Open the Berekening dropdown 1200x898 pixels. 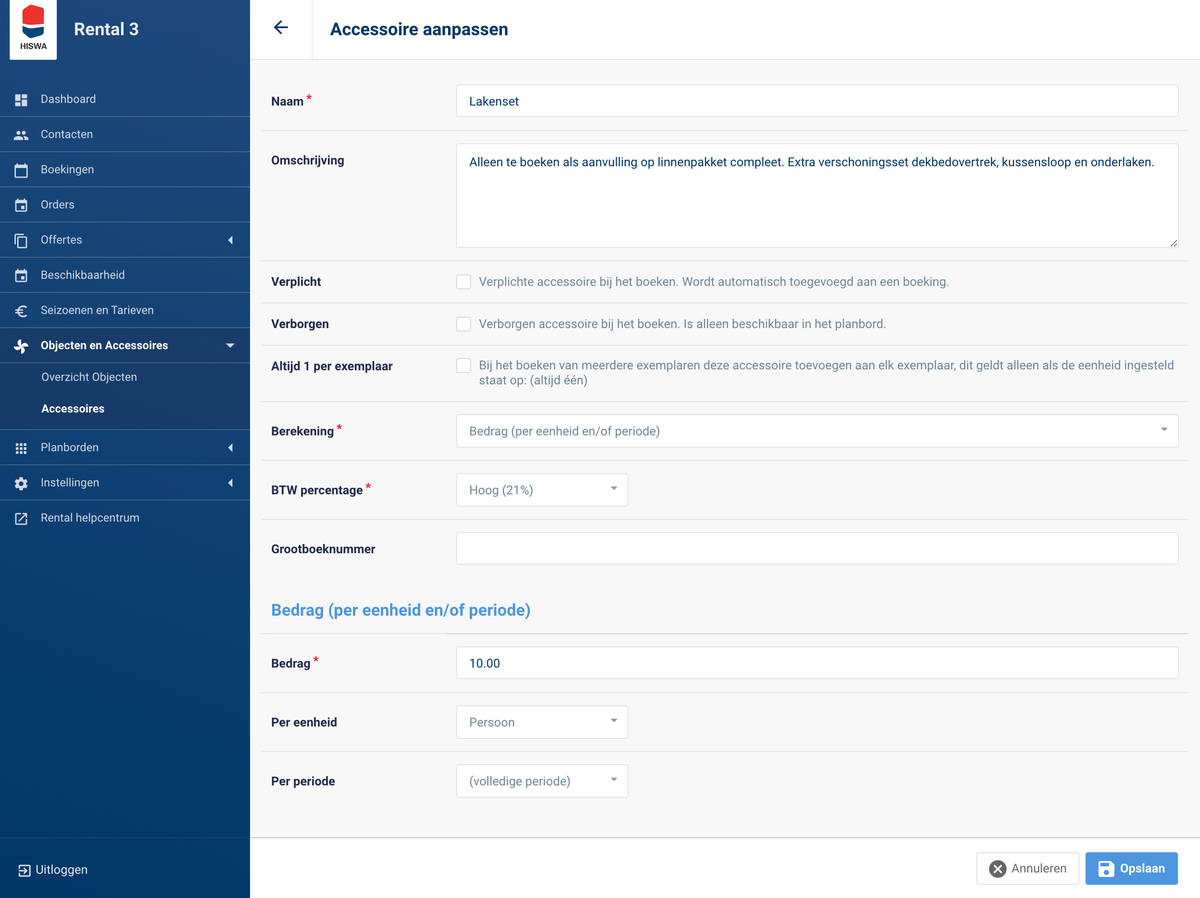[816, 431]
